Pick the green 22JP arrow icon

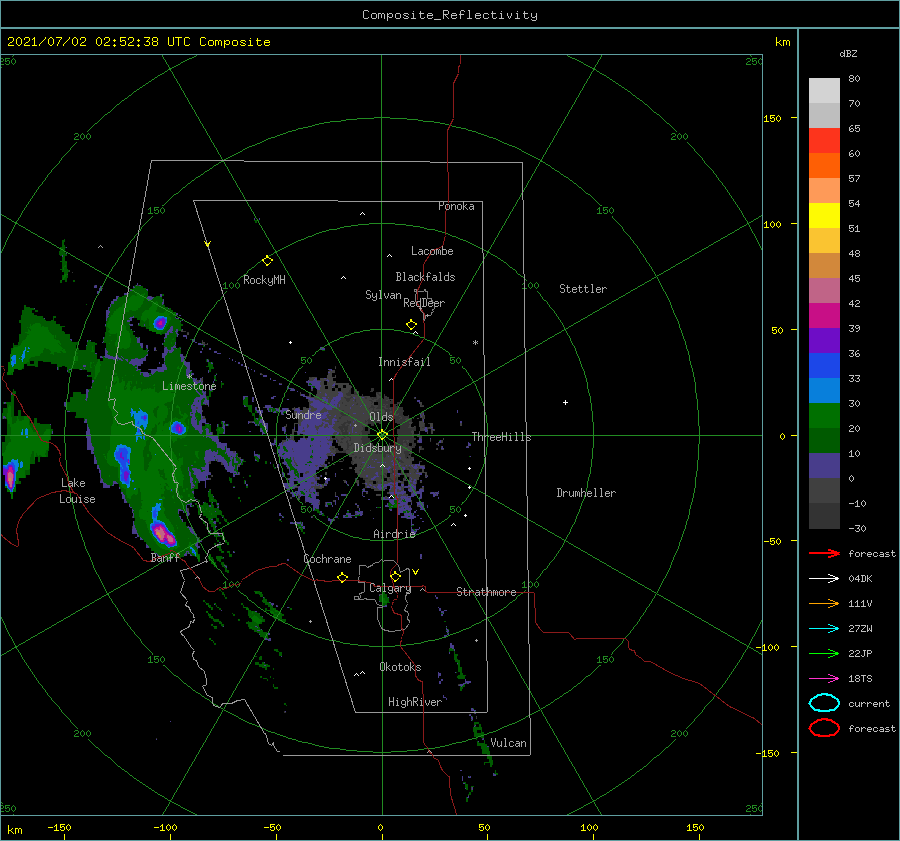pyautogui.click(x=824, y=653)
